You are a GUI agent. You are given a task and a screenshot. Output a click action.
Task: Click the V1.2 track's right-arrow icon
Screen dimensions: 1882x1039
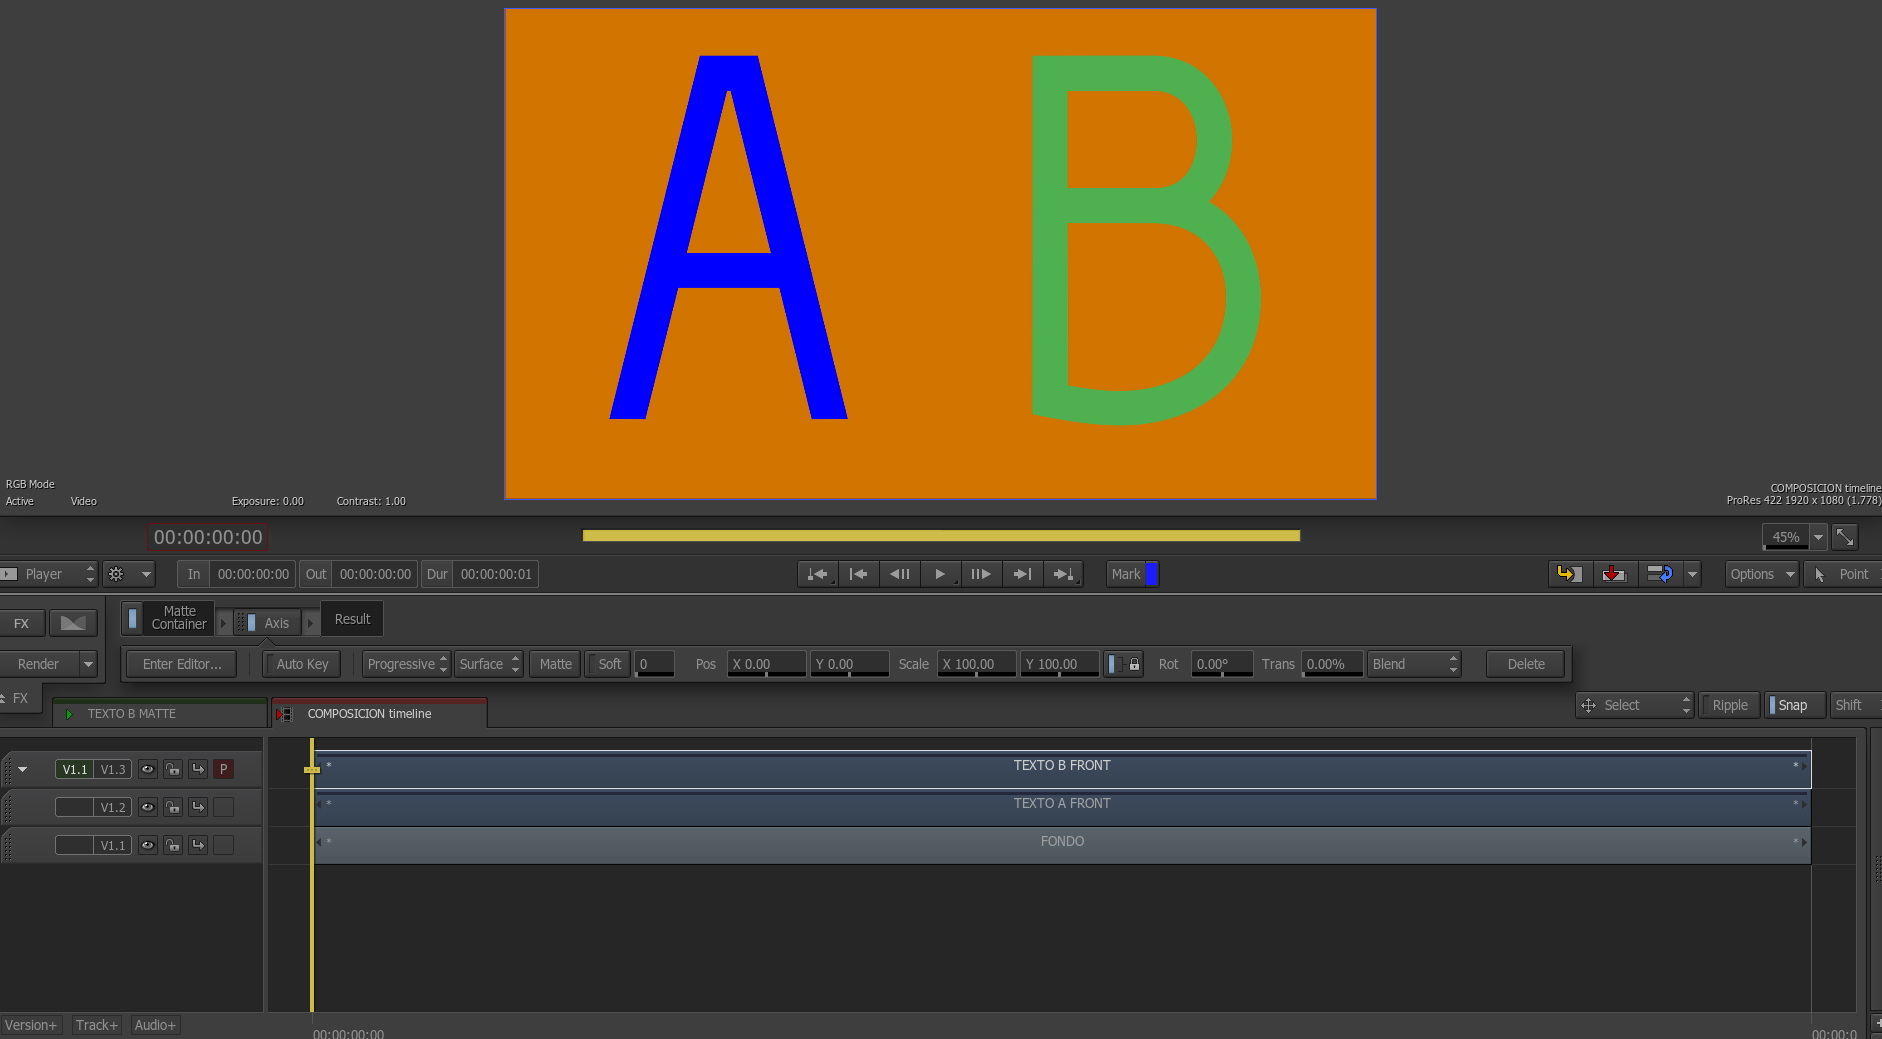click(x=198, y=807)
